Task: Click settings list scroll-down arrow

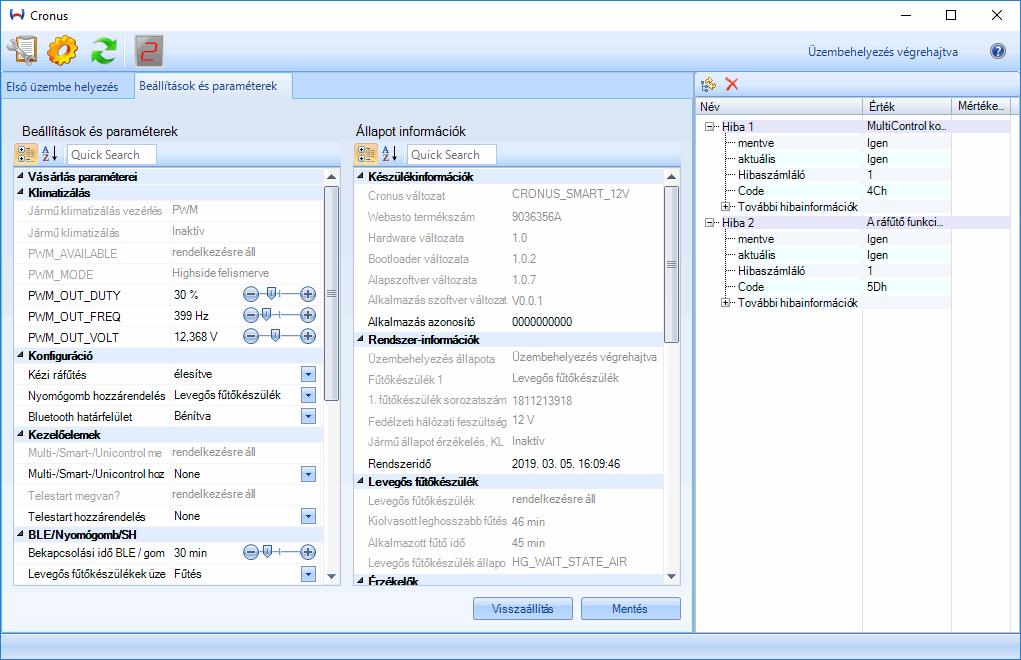Action: (331, 576)
